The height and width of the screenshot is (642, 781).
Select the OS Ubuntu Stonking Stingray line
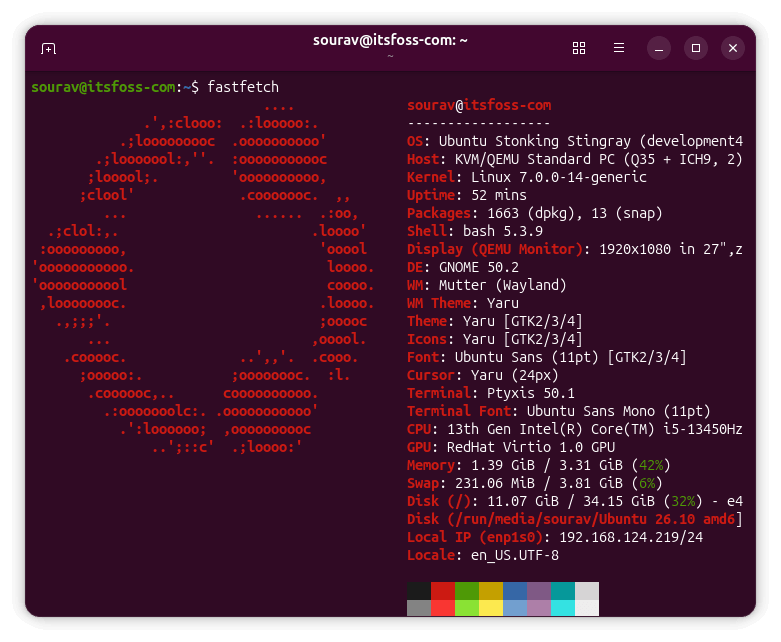[x=575, y=141]
